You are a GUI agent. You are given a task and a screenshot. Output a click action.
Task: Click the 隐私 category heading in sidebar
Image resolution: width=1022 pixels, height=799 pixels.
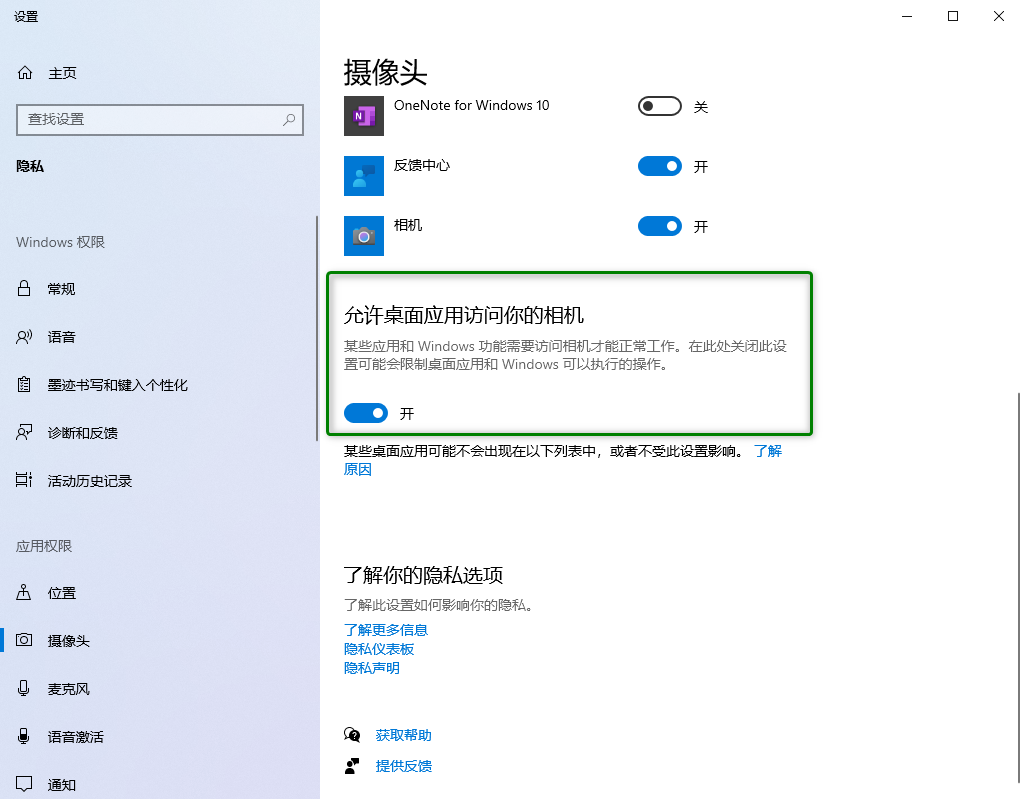[29, 166]
